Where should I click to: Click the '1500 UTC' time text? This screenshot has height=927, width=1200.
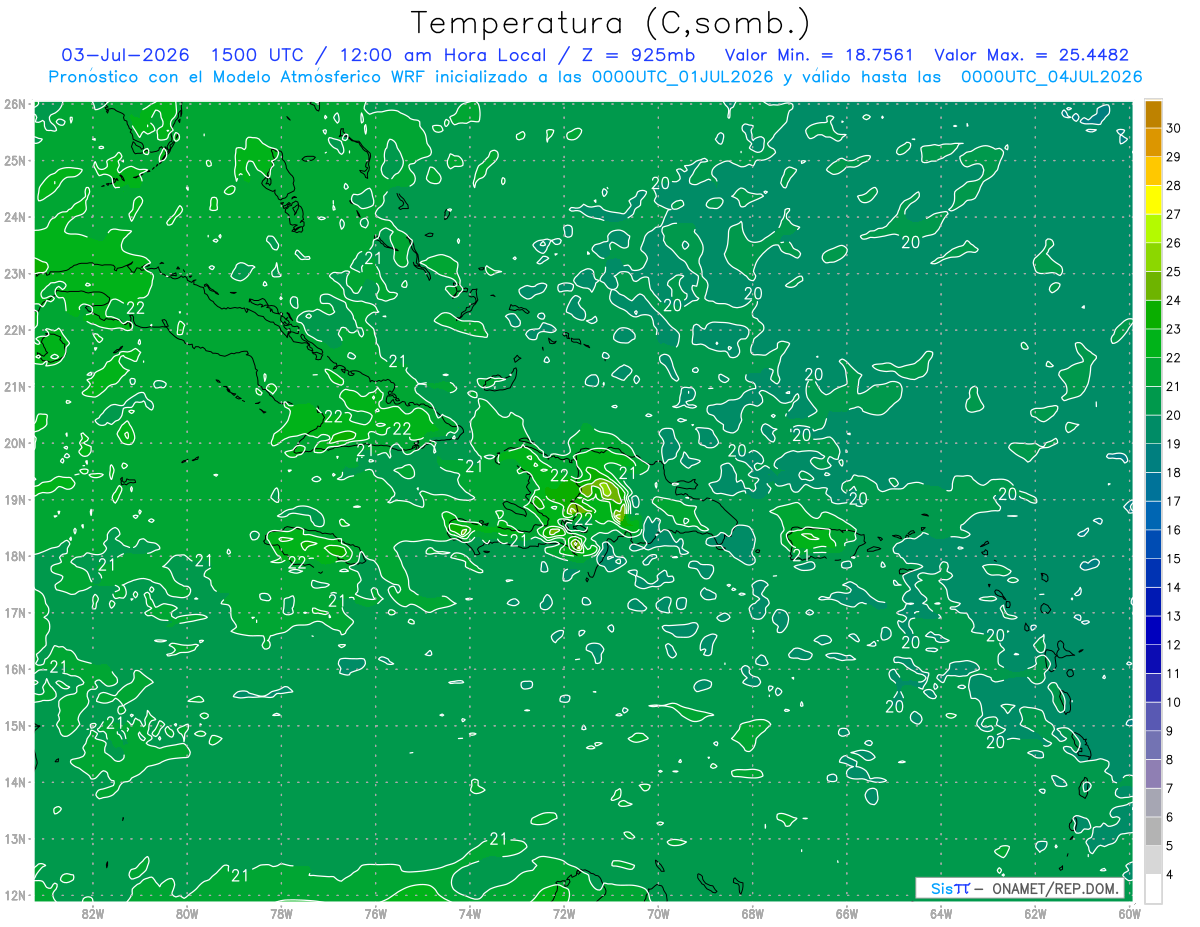tap(257, 55)
